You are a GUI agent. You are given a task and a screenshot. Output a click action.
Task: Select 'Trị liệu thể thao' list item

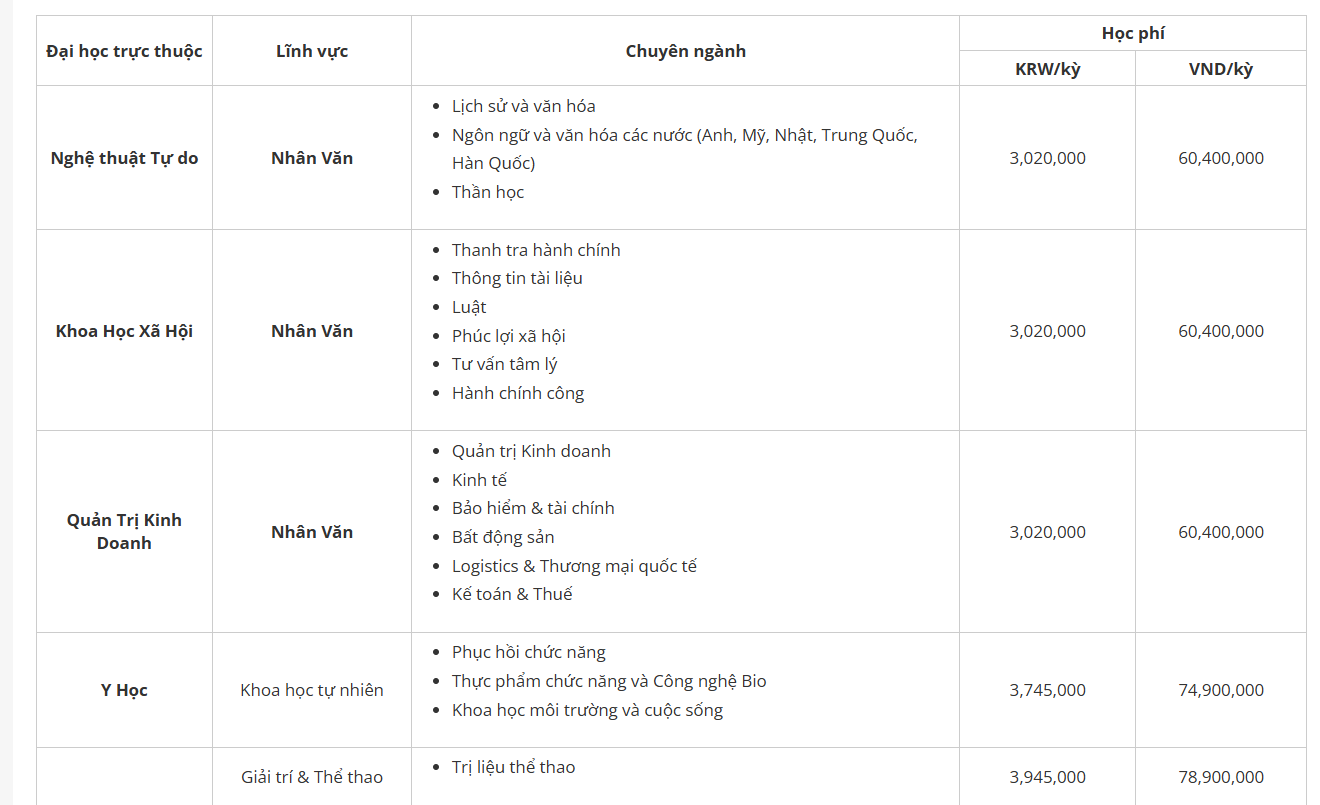[513, 767]
